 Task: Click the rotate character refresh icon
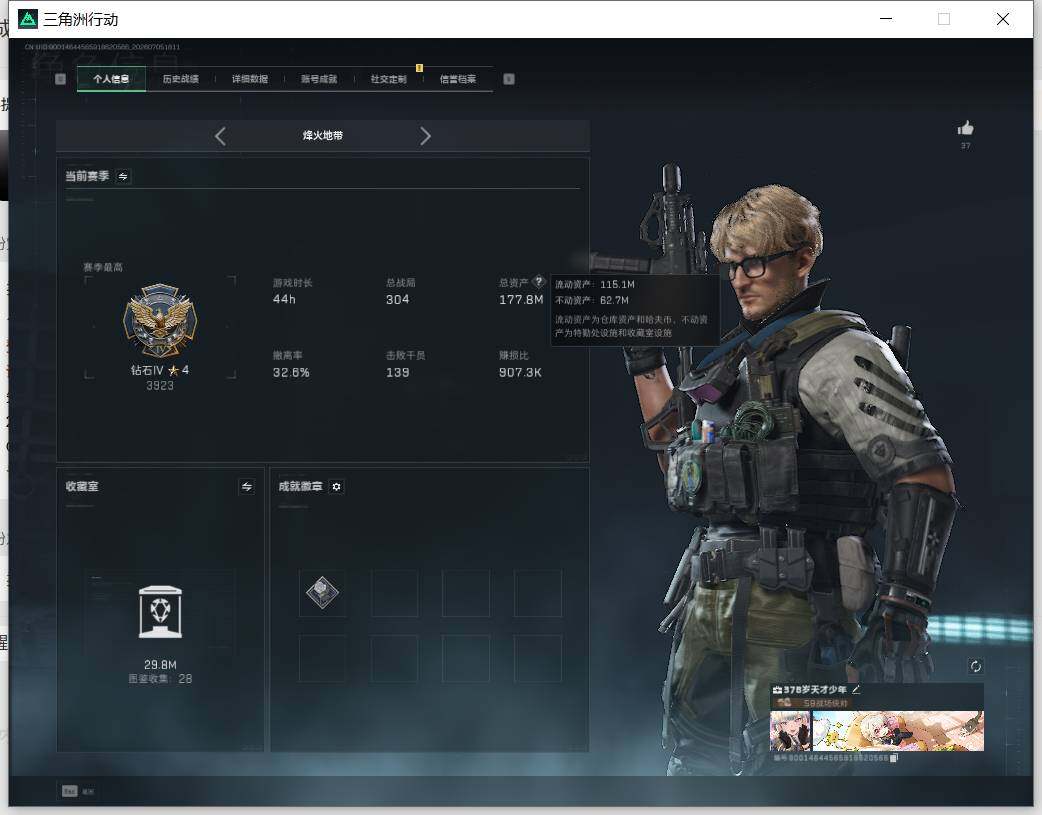[x=975, y=666]
